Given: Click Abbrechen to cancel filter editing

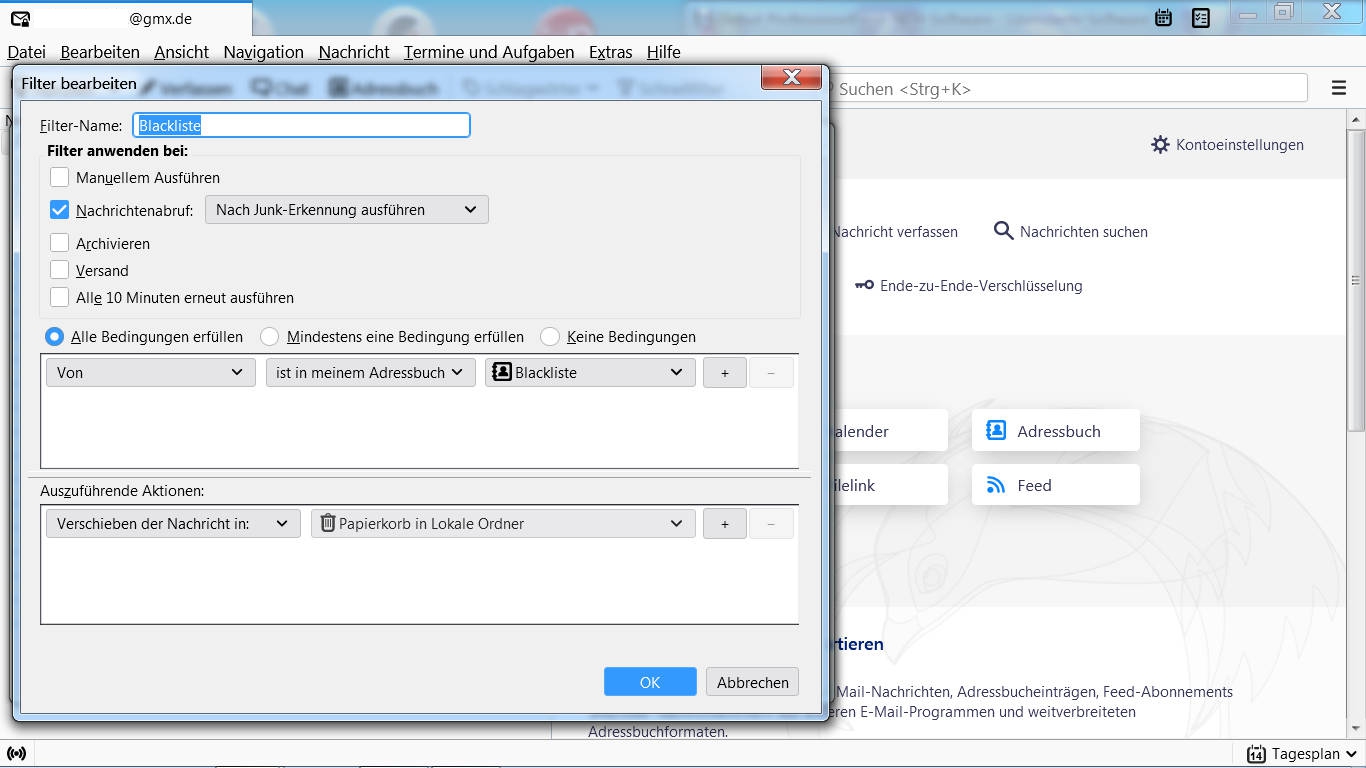Looking at the screenshot, I should (x=752, y=682).
